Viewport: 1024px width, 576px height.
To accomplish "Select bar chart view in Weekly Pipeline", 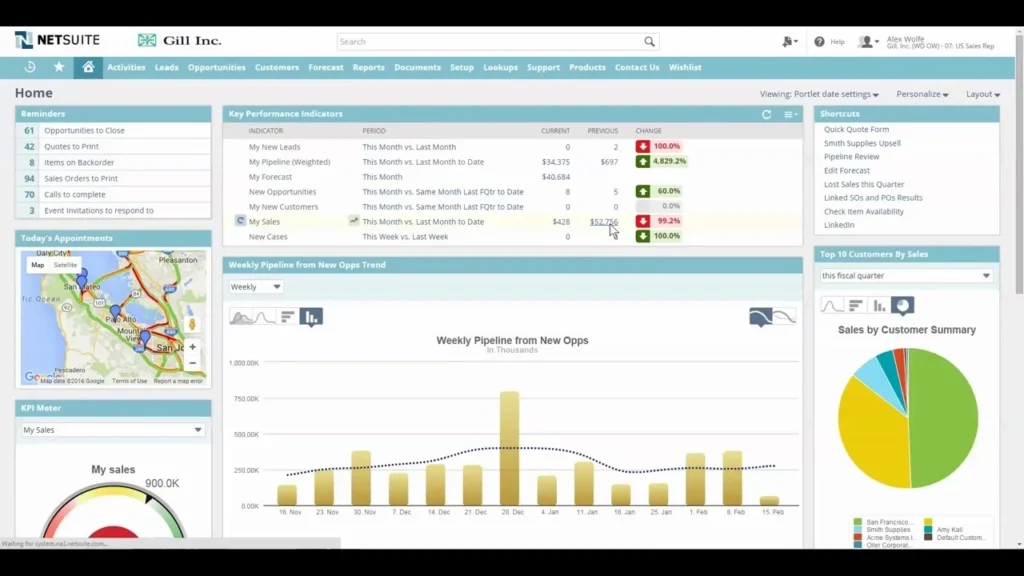I will coord(311,317).
